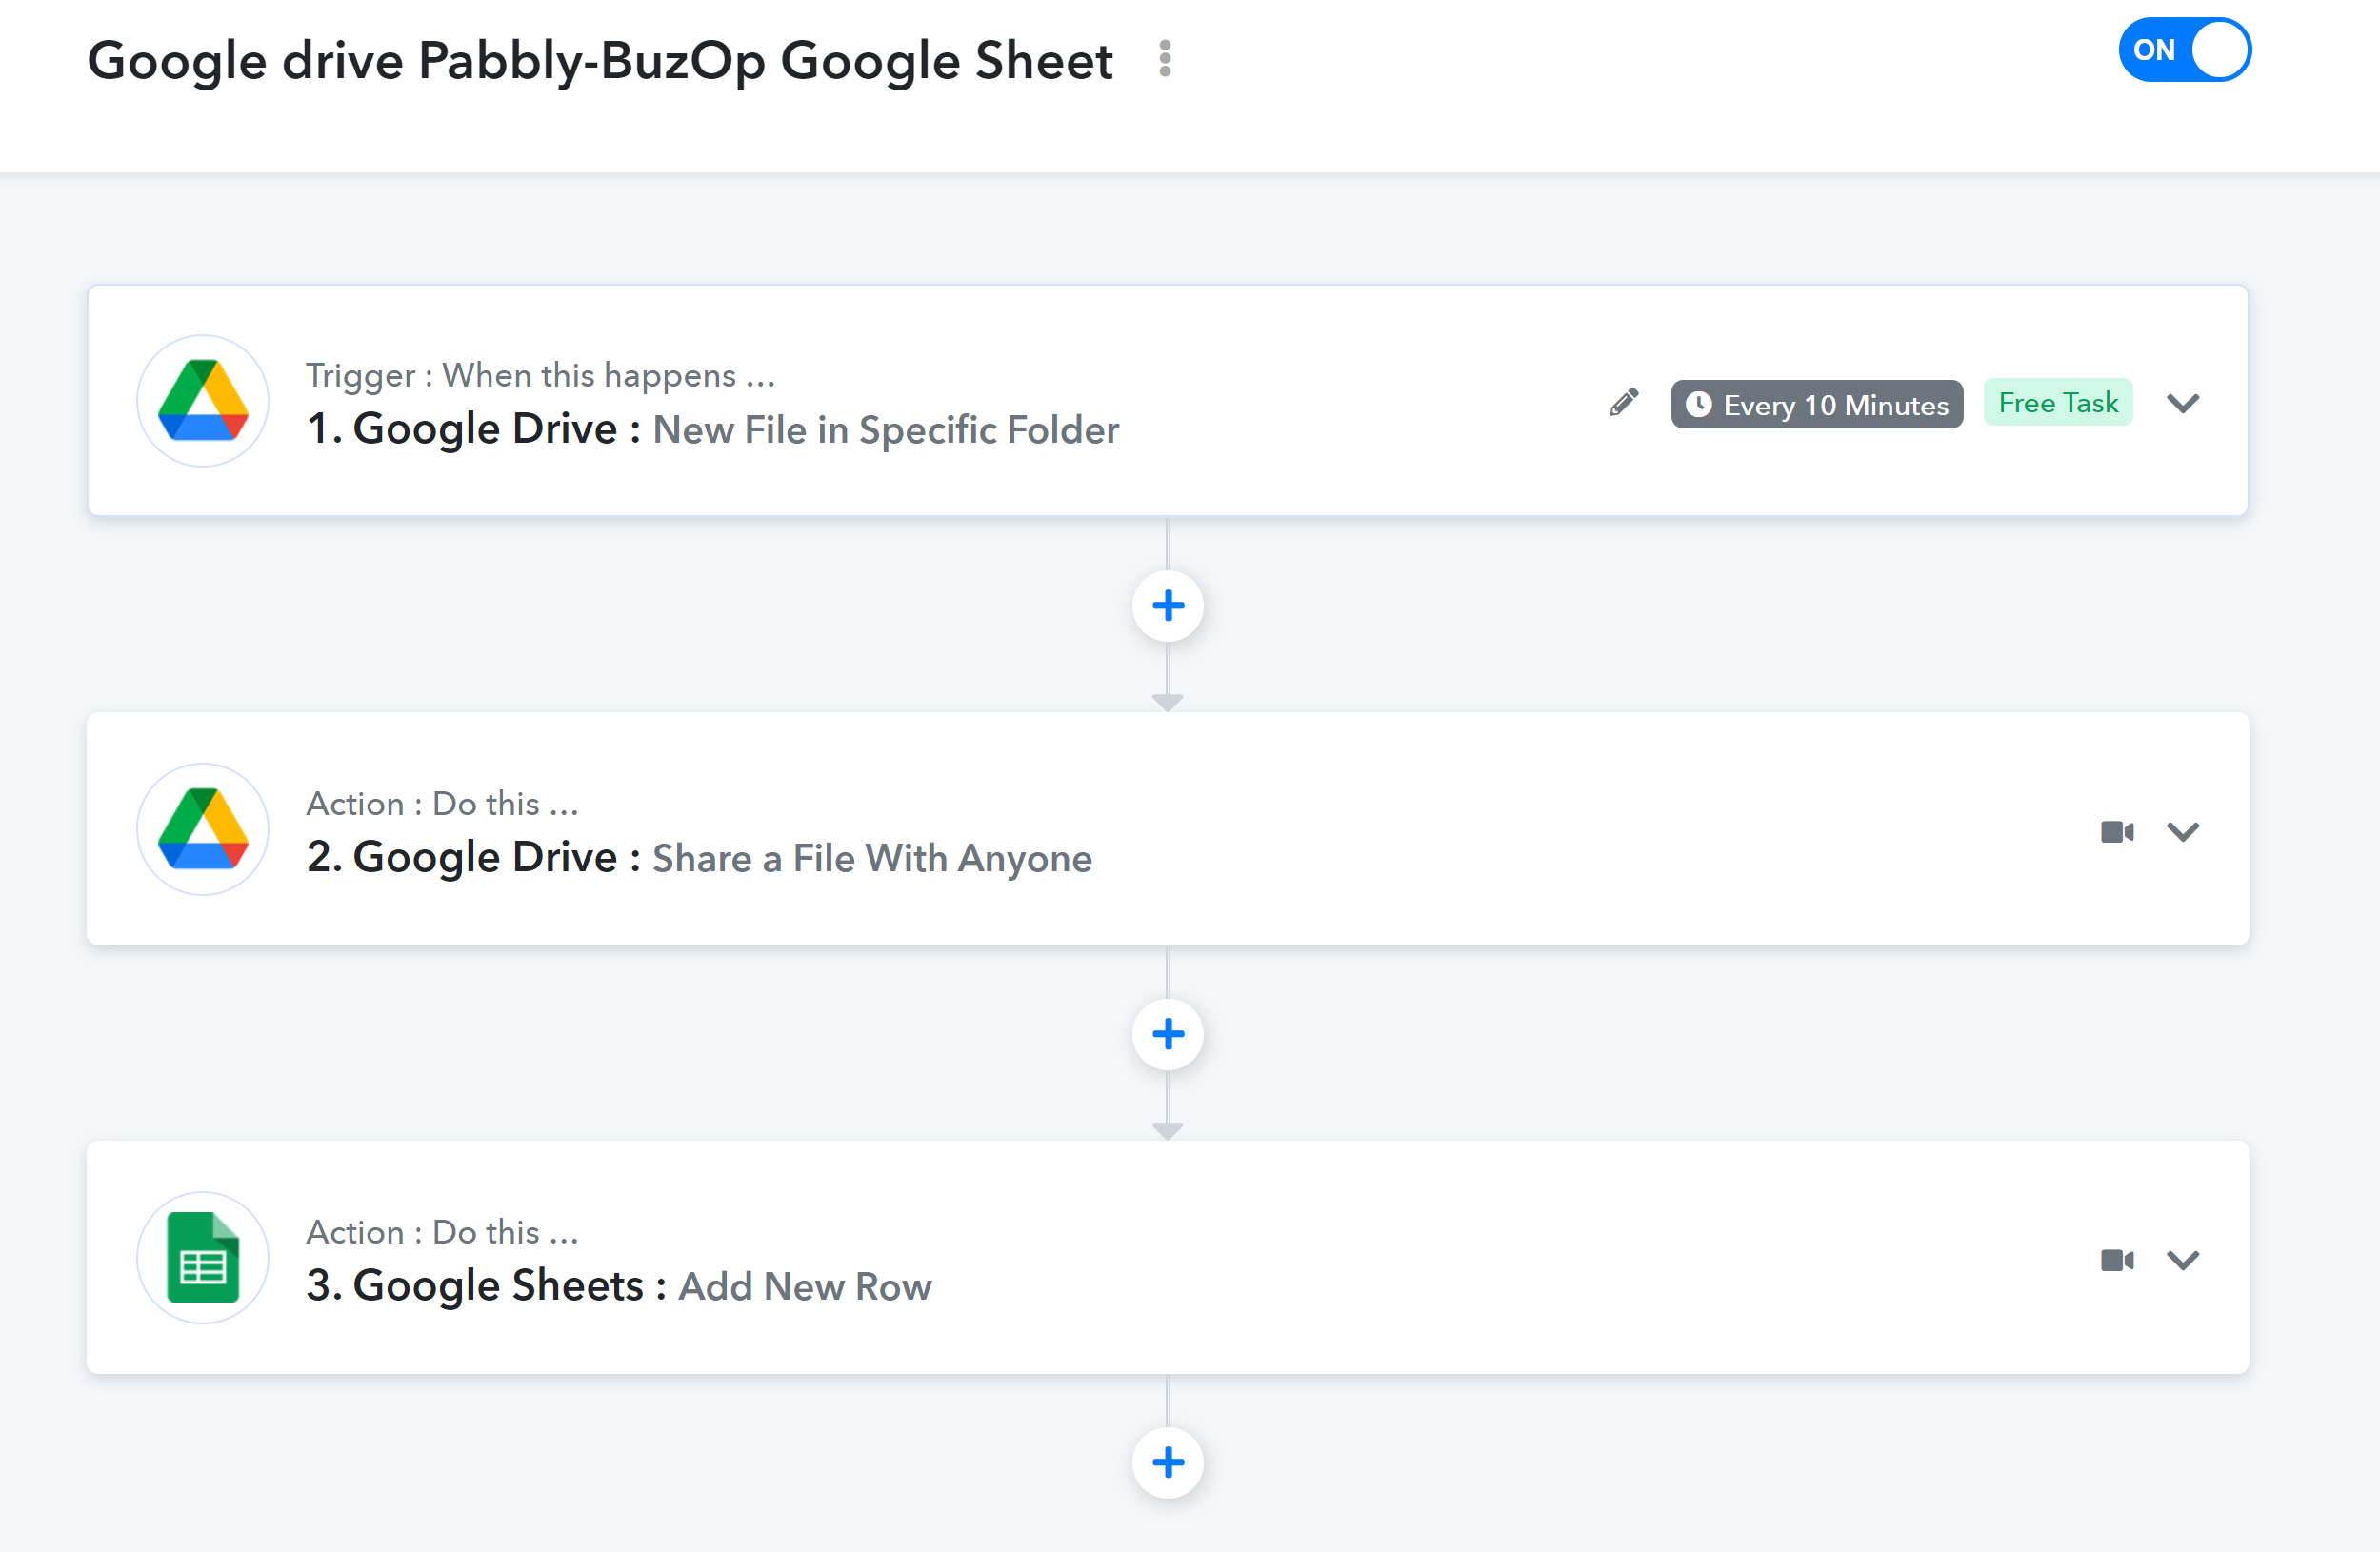Click the Google Drive icon in trigger step
The height and width of the screenshot is (1552, 2380).
pos(203,401)
